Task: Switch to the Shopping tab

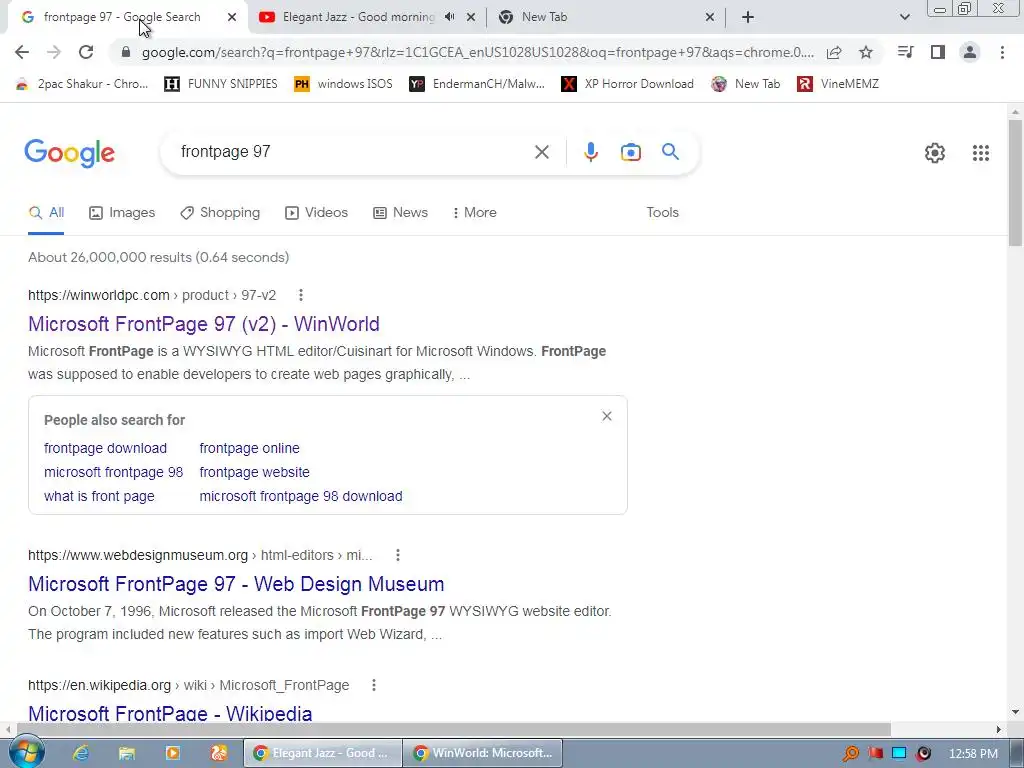Action: tap(220, 212)
